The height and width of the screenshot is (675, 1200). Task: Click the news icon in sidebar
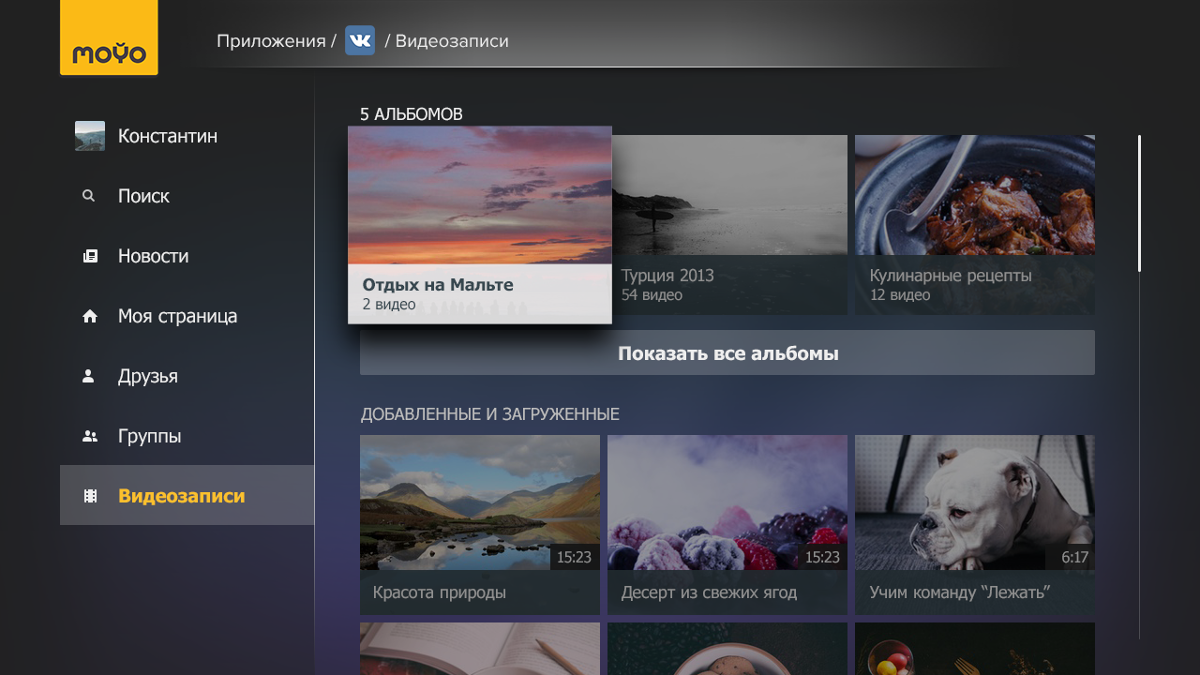pyautogui.click(x=90, y=256)
